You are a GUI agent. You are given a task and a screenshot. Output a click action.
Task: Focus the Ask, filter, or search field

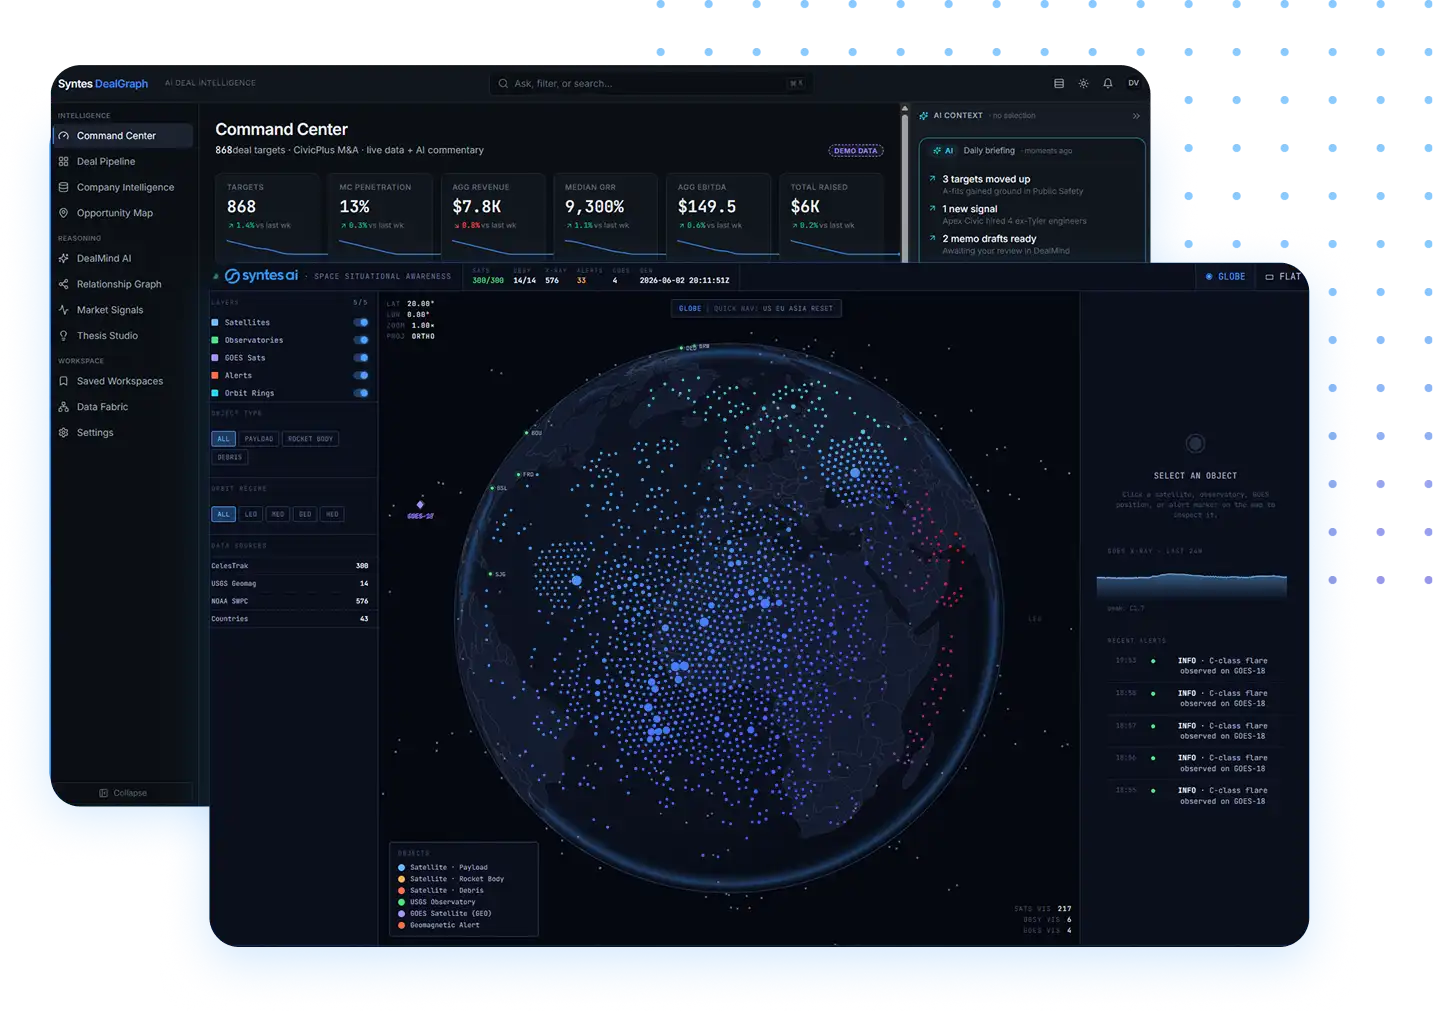pos(651,83)
